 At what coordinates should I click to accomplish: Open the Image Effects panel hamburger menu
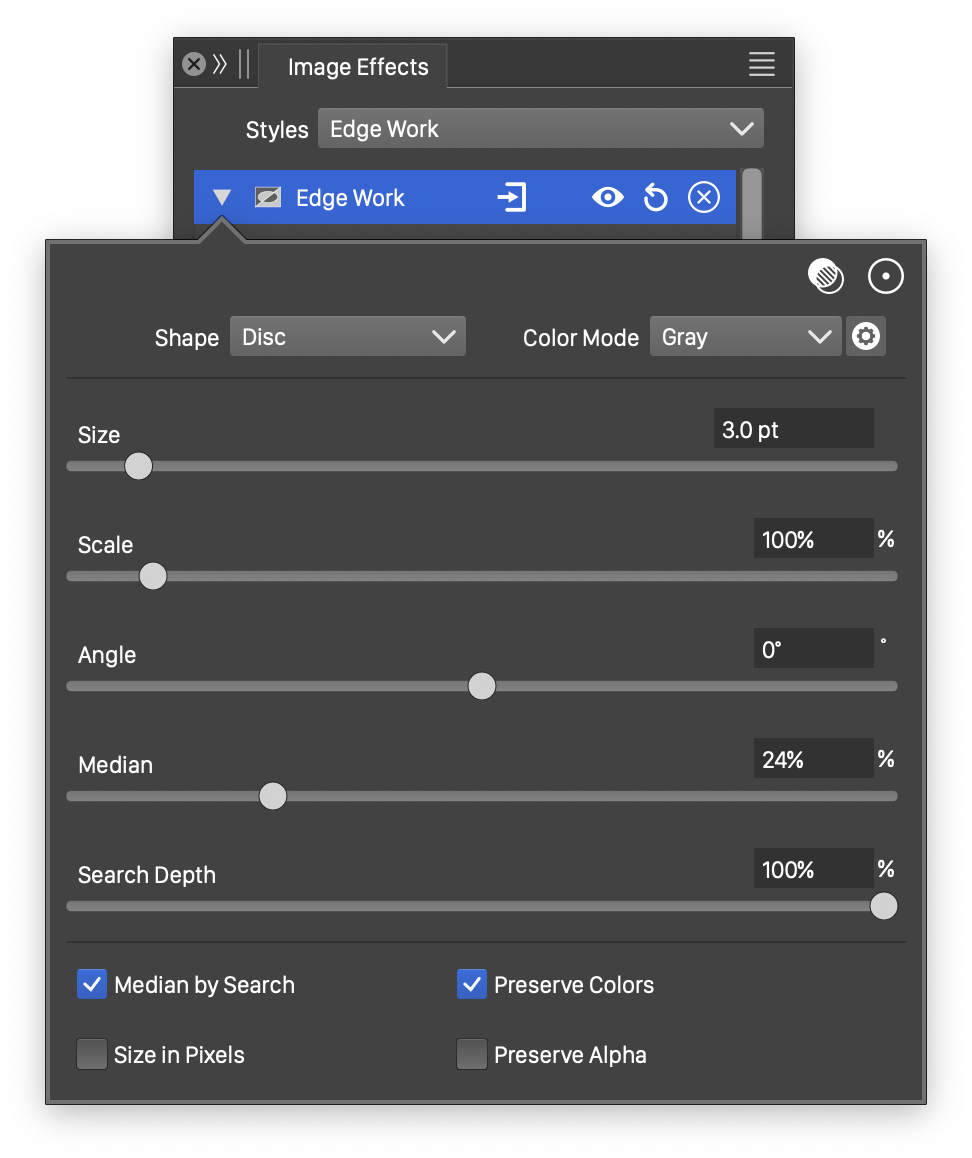[761, 65]
